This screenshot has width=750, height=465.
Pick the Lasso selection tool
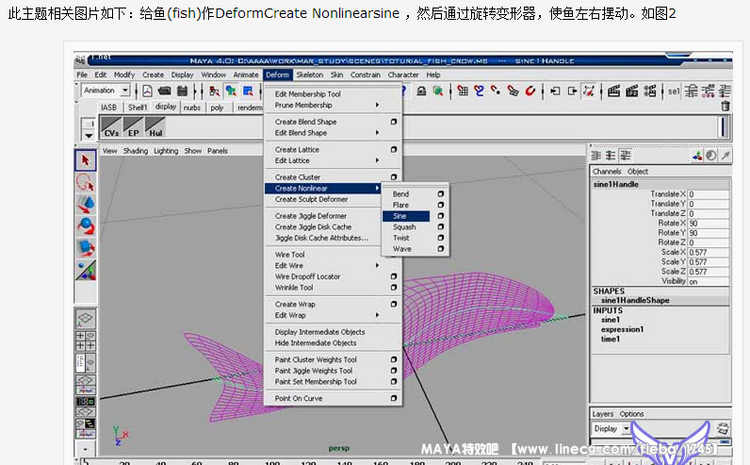[x=86, y=182]
